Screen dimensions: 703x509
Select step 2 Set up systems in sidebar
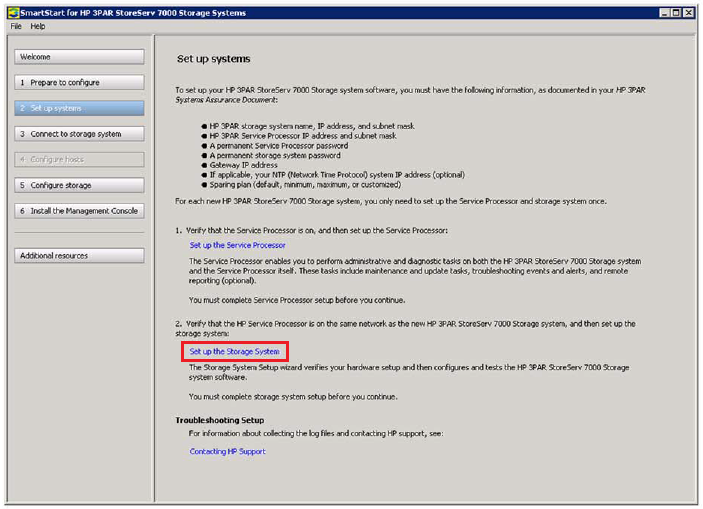(x=80, y=108)
